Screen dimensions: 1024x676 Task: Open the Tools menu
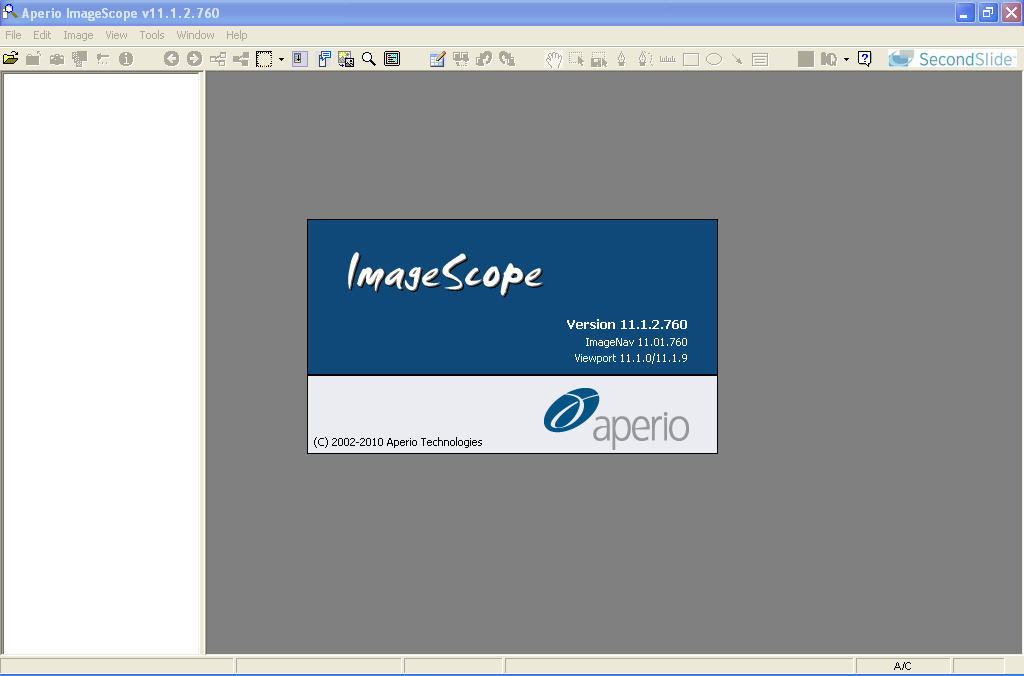(152, 35)
